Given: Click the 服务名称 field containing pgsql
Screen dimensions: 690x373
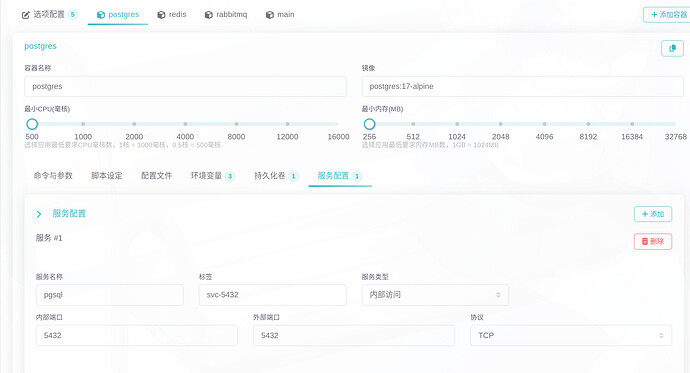Looking at the screenshot, I should [x=110, y=295].
